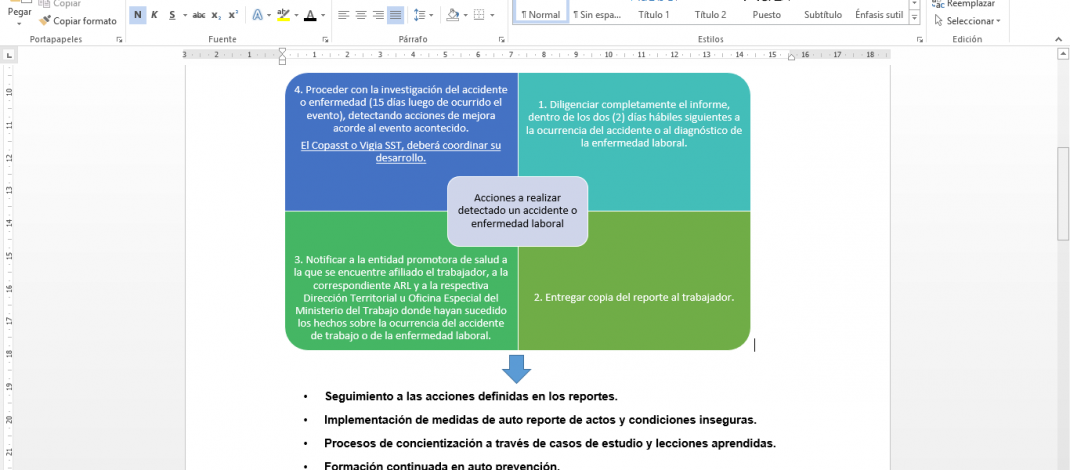Align text to the left
This screenshot has width=1070, height=470.
pyautogui.click(x=342, y=15)
